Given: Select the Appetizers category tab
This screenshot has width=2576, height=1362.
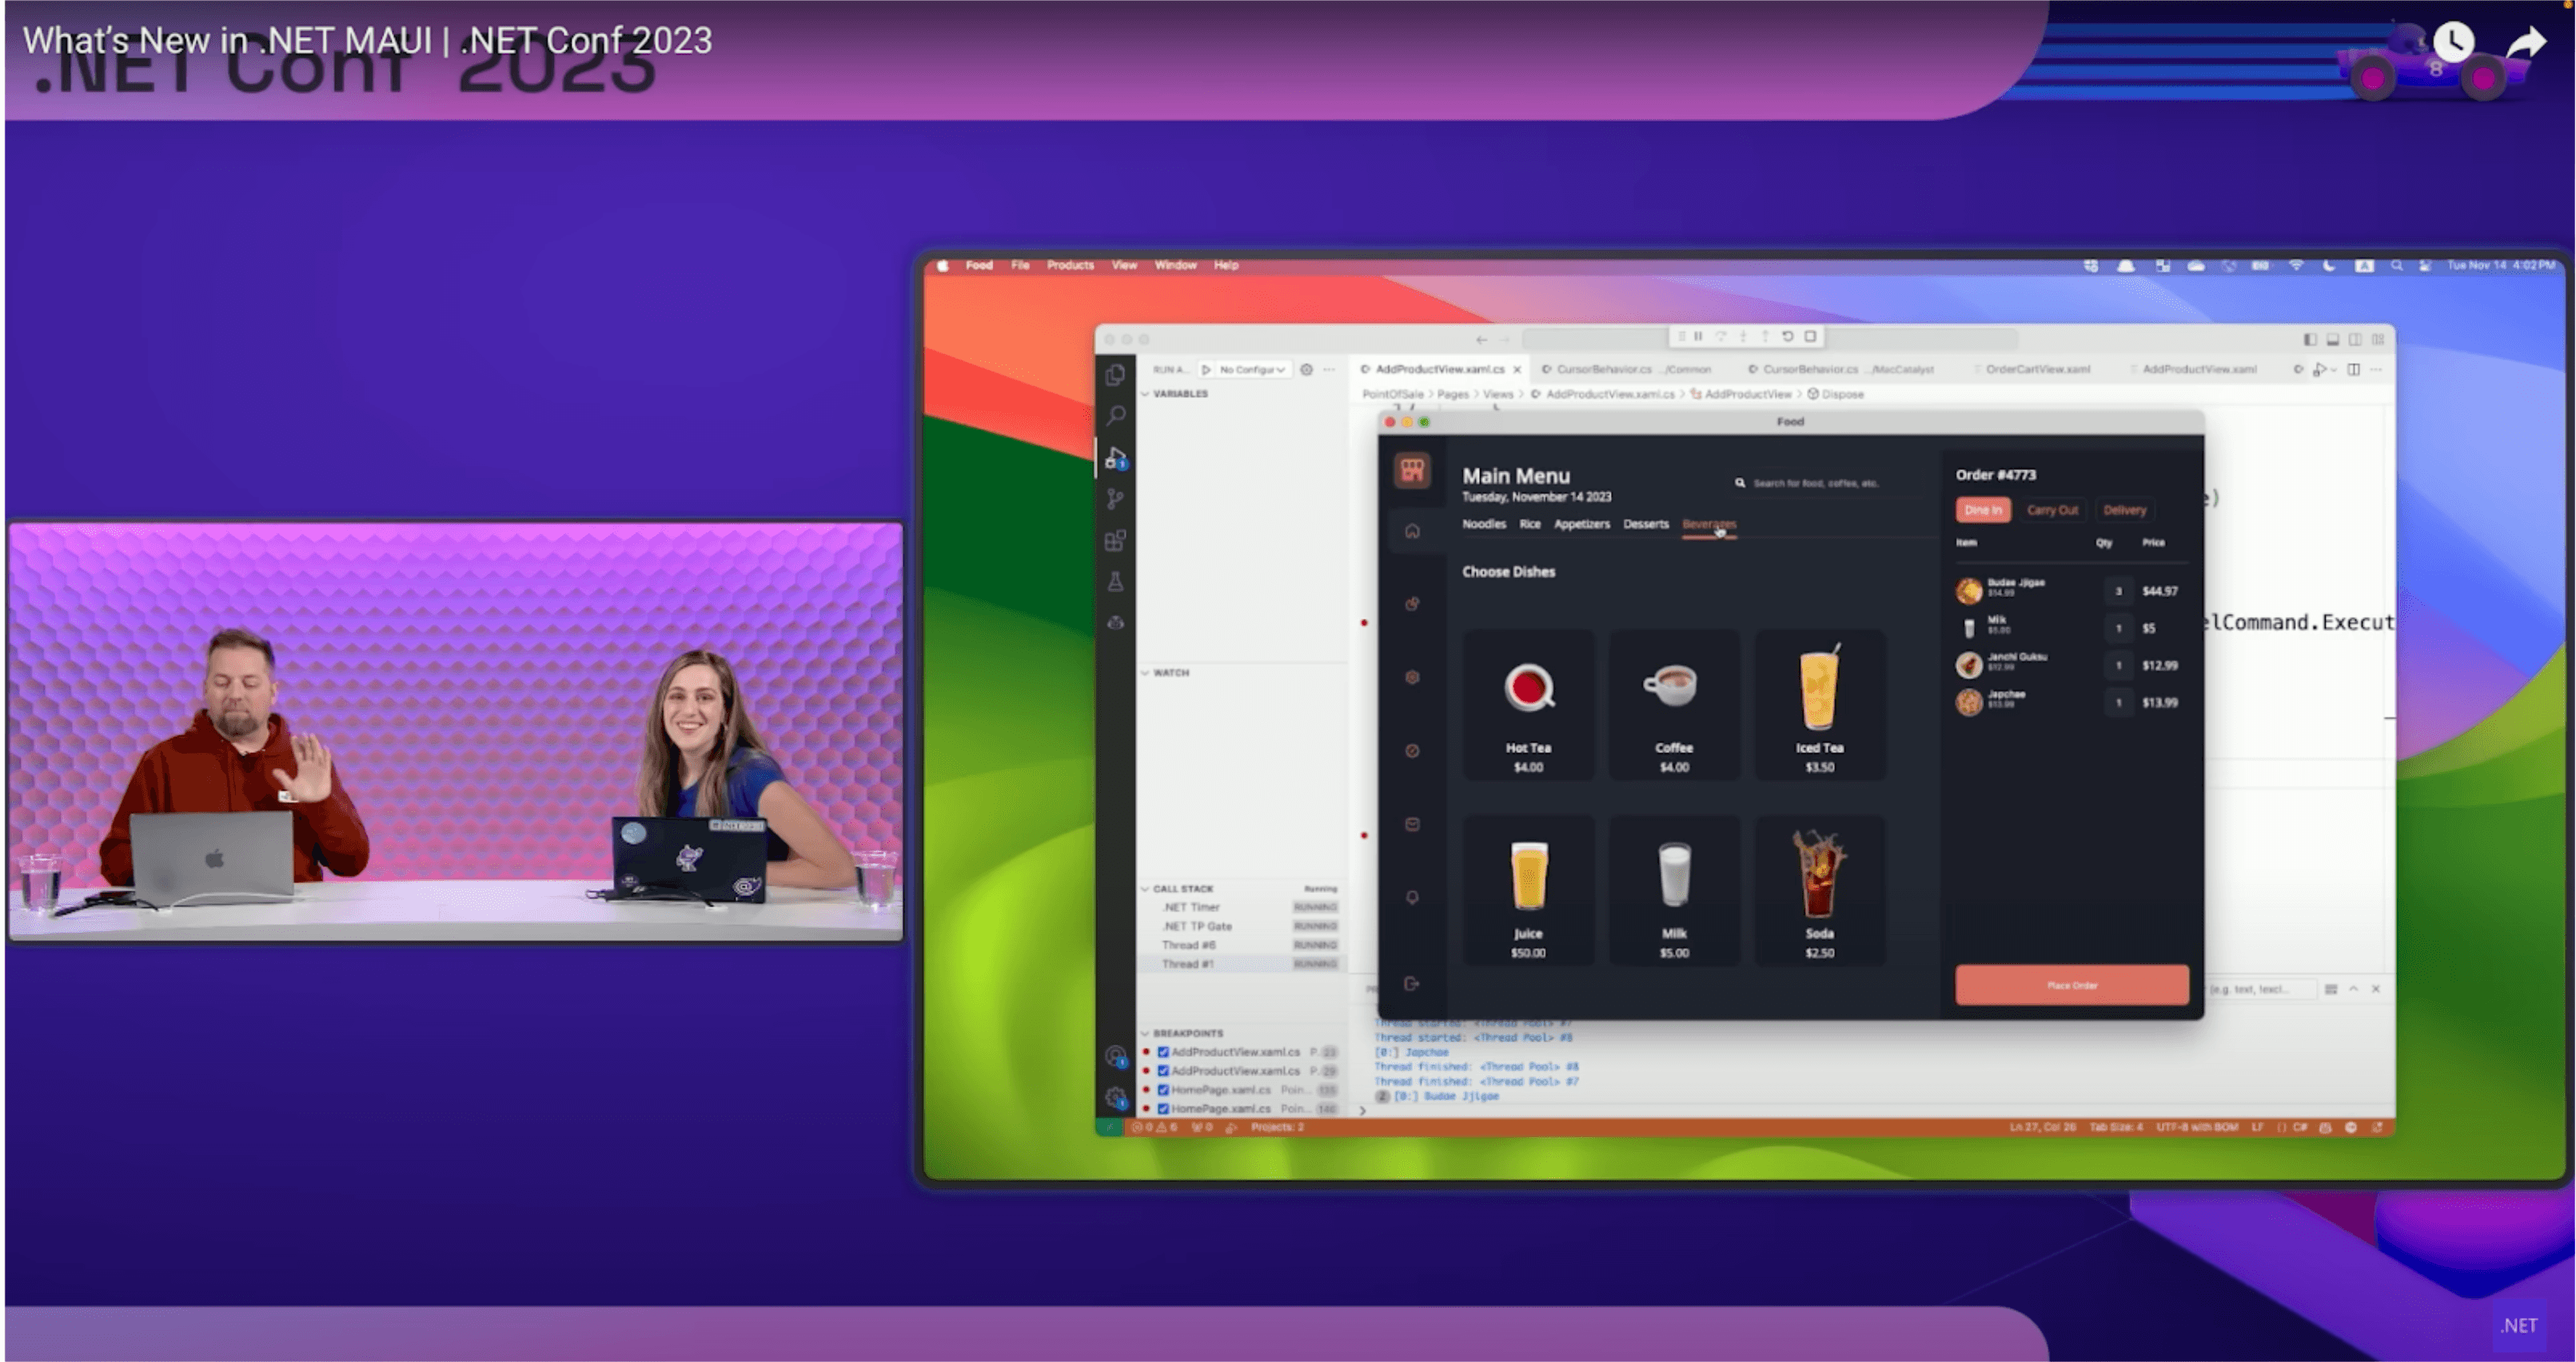Looking at the screenshot, I should coord(1582,524).
